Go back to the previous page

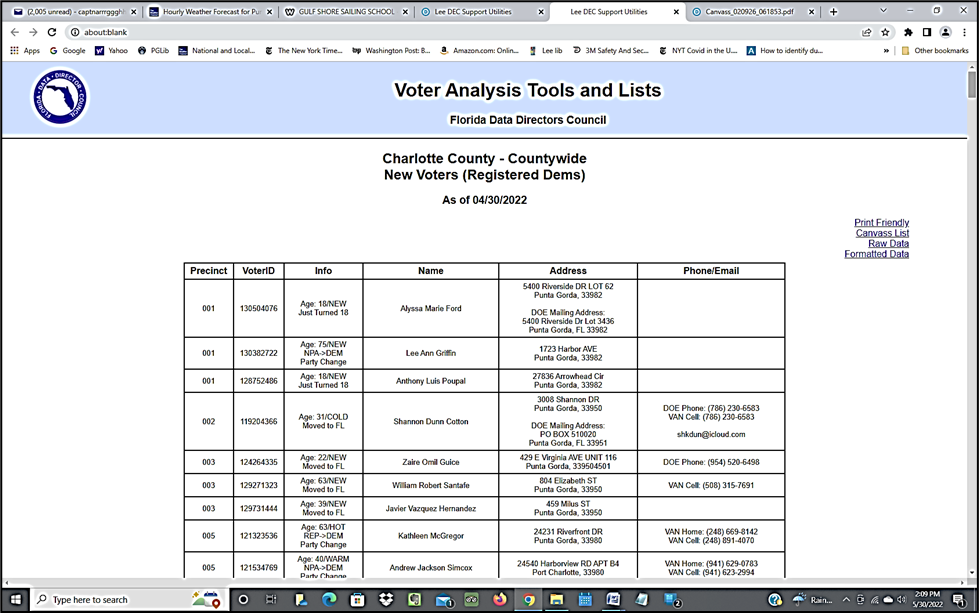[15, 32]
